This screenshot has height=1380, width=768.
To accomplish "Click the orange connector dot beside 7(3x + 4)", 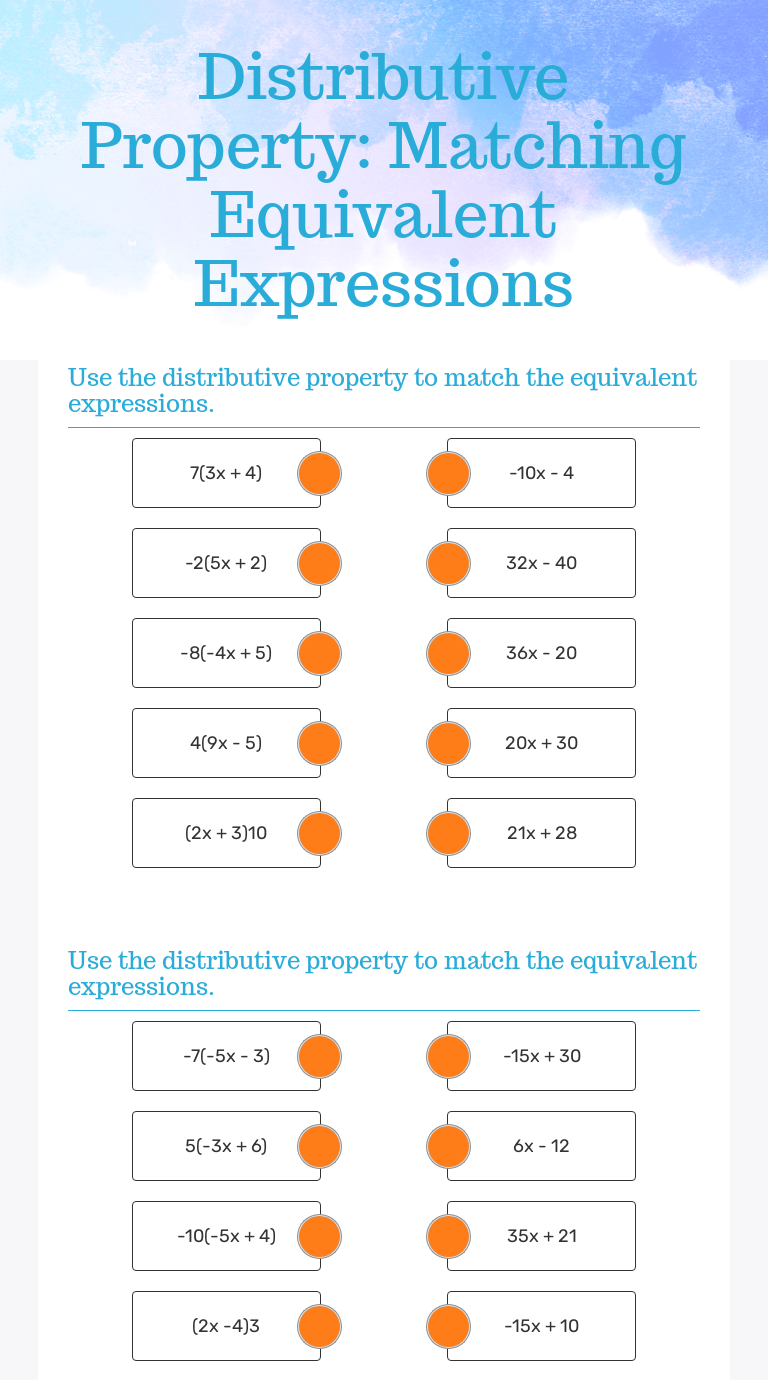I will click(x=320, y=473).
